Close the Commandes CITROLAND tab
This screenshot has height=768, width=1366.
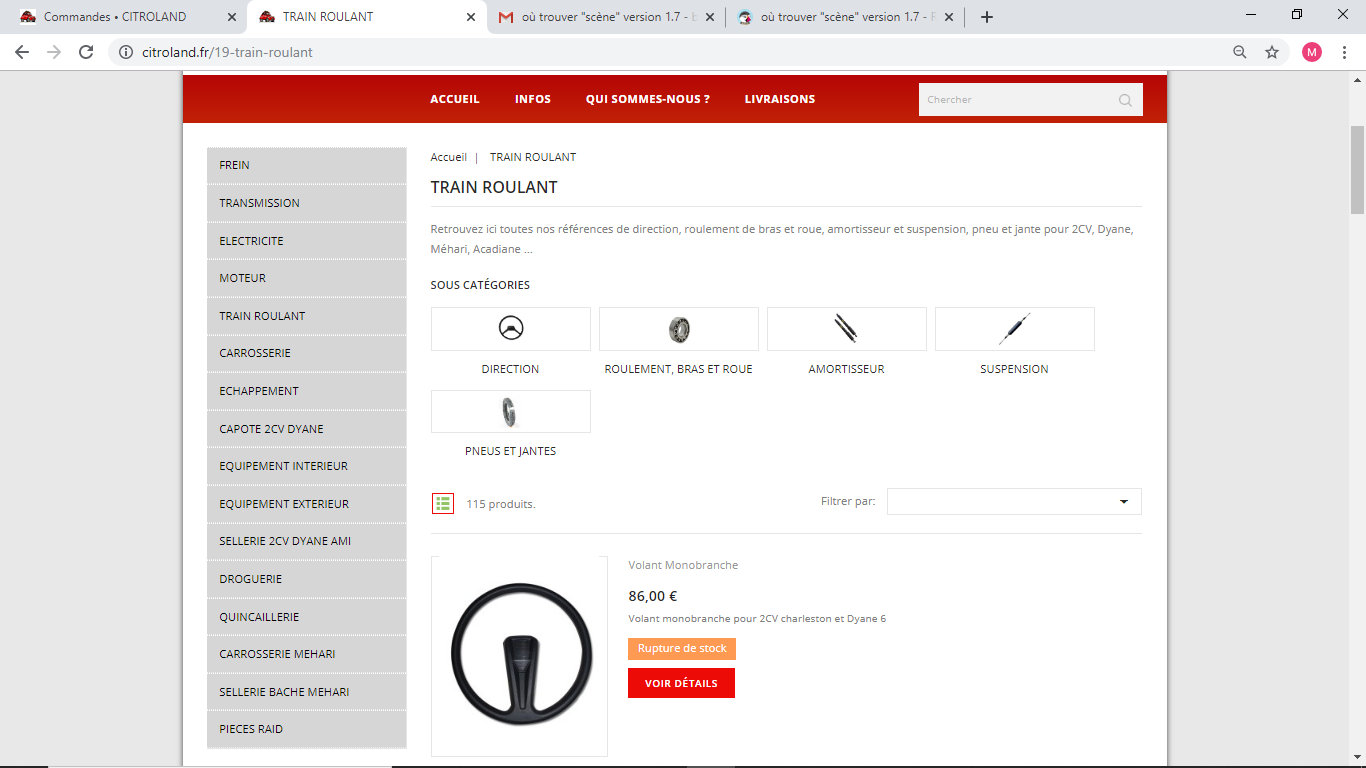coord(232,17)
